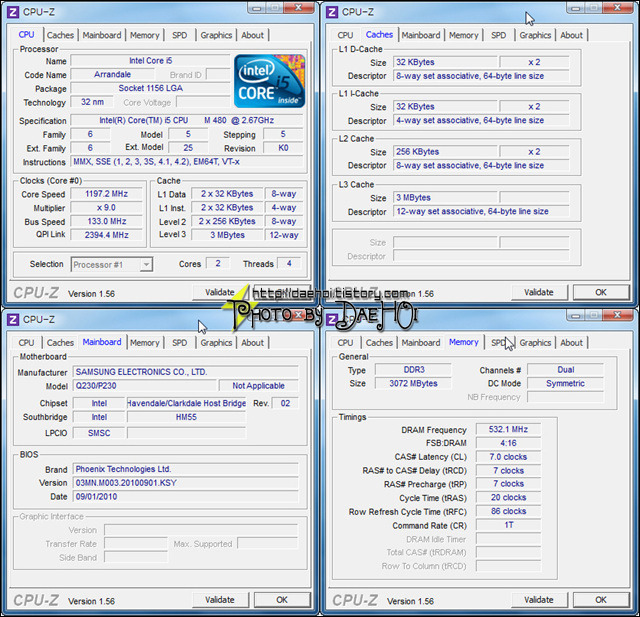
Task: Click '12-way set associative' L3 descriptor
Action: coord(481,211)
